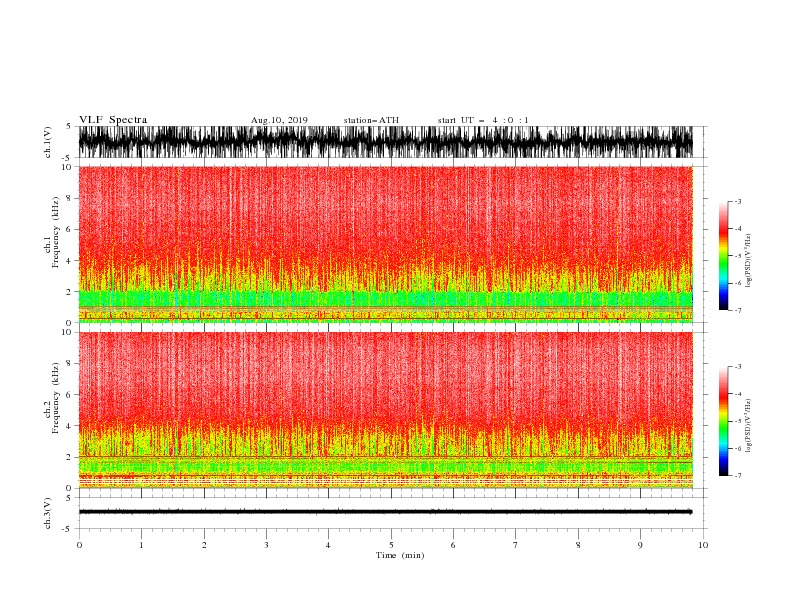Click the time axis tick label "1"
The image size is (792, 612).
(141, 545)
